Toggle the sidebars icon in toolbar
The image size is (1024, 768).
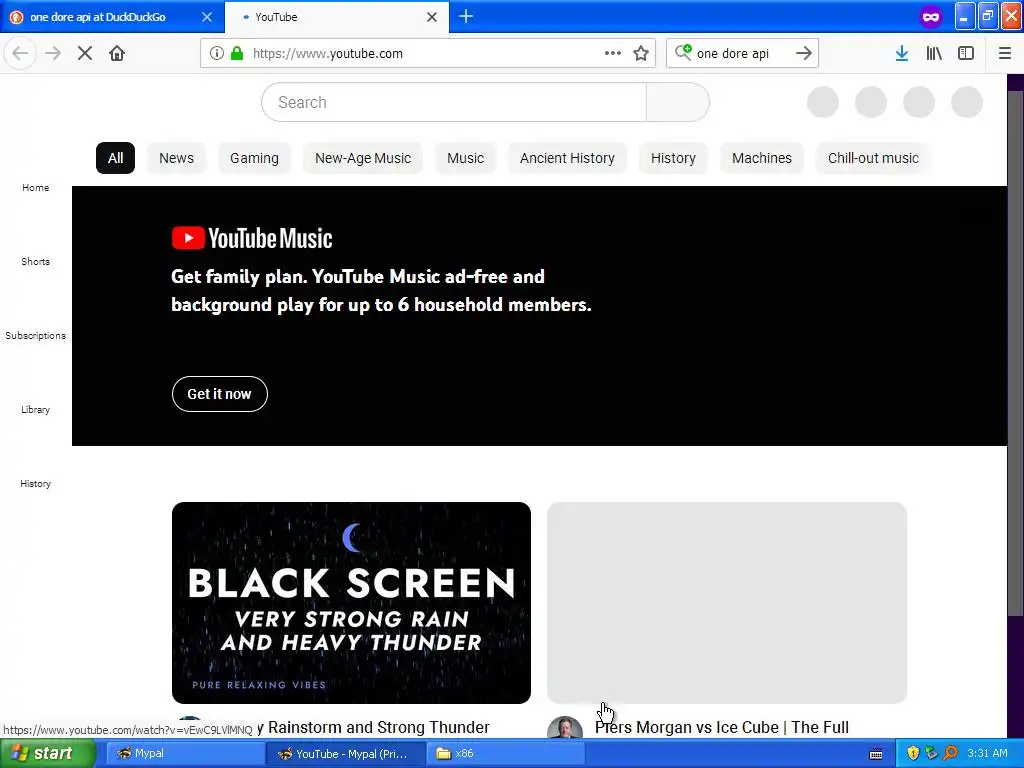[x=966, y=53]
